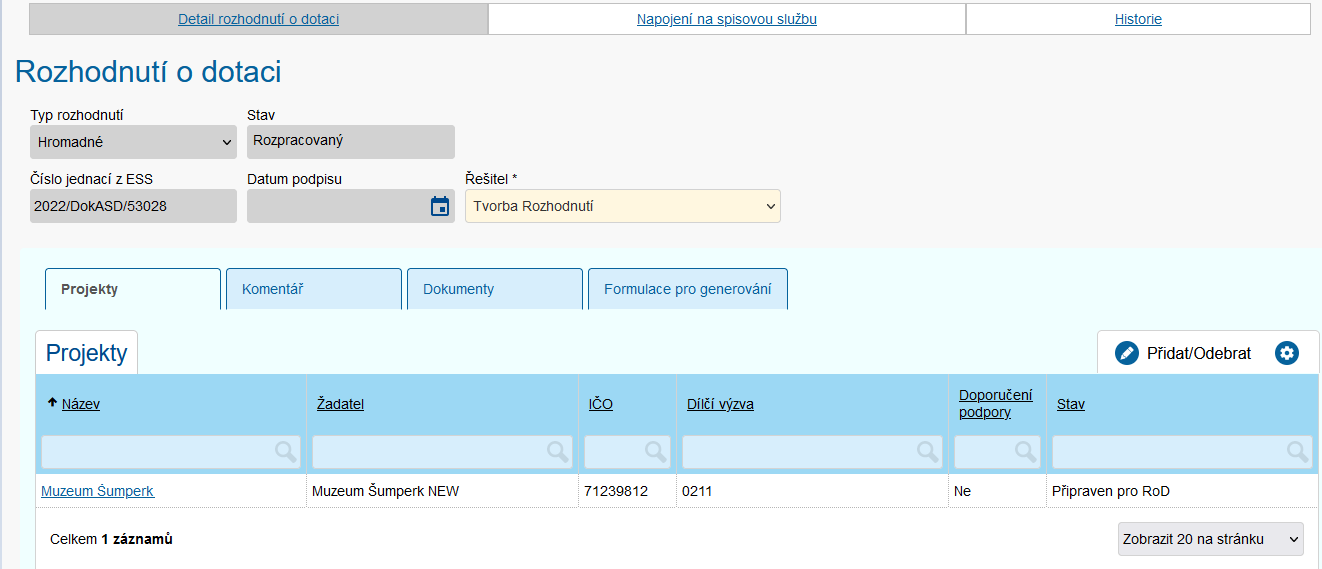The width and height of the screenshot is (1322, 569).
Task: Open the Typ rozhodnutí dropdown
Action: [133, 142]
